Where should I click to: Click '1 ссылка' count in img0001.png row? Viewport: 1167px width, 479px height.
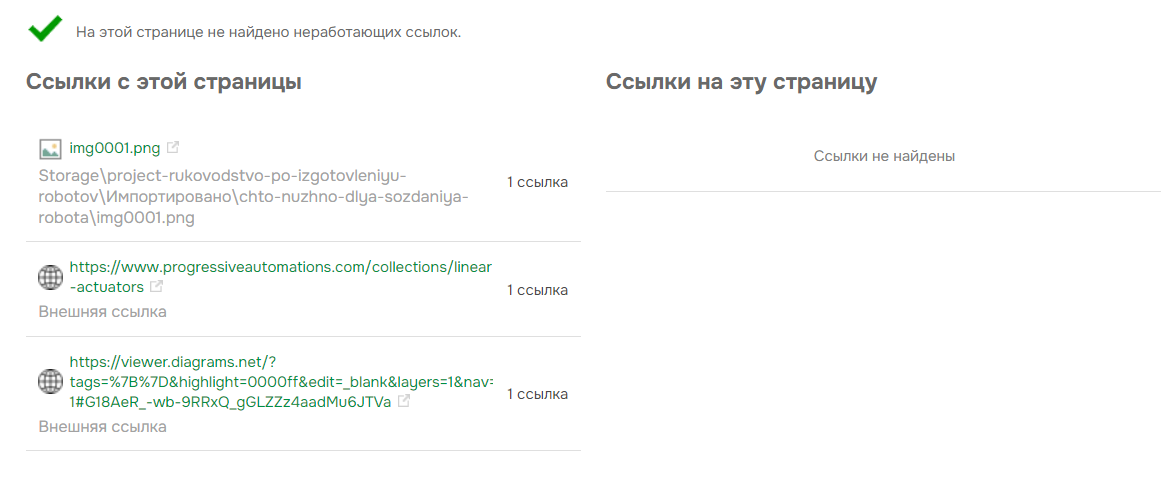pyautogui.click(x=537, y=182)
